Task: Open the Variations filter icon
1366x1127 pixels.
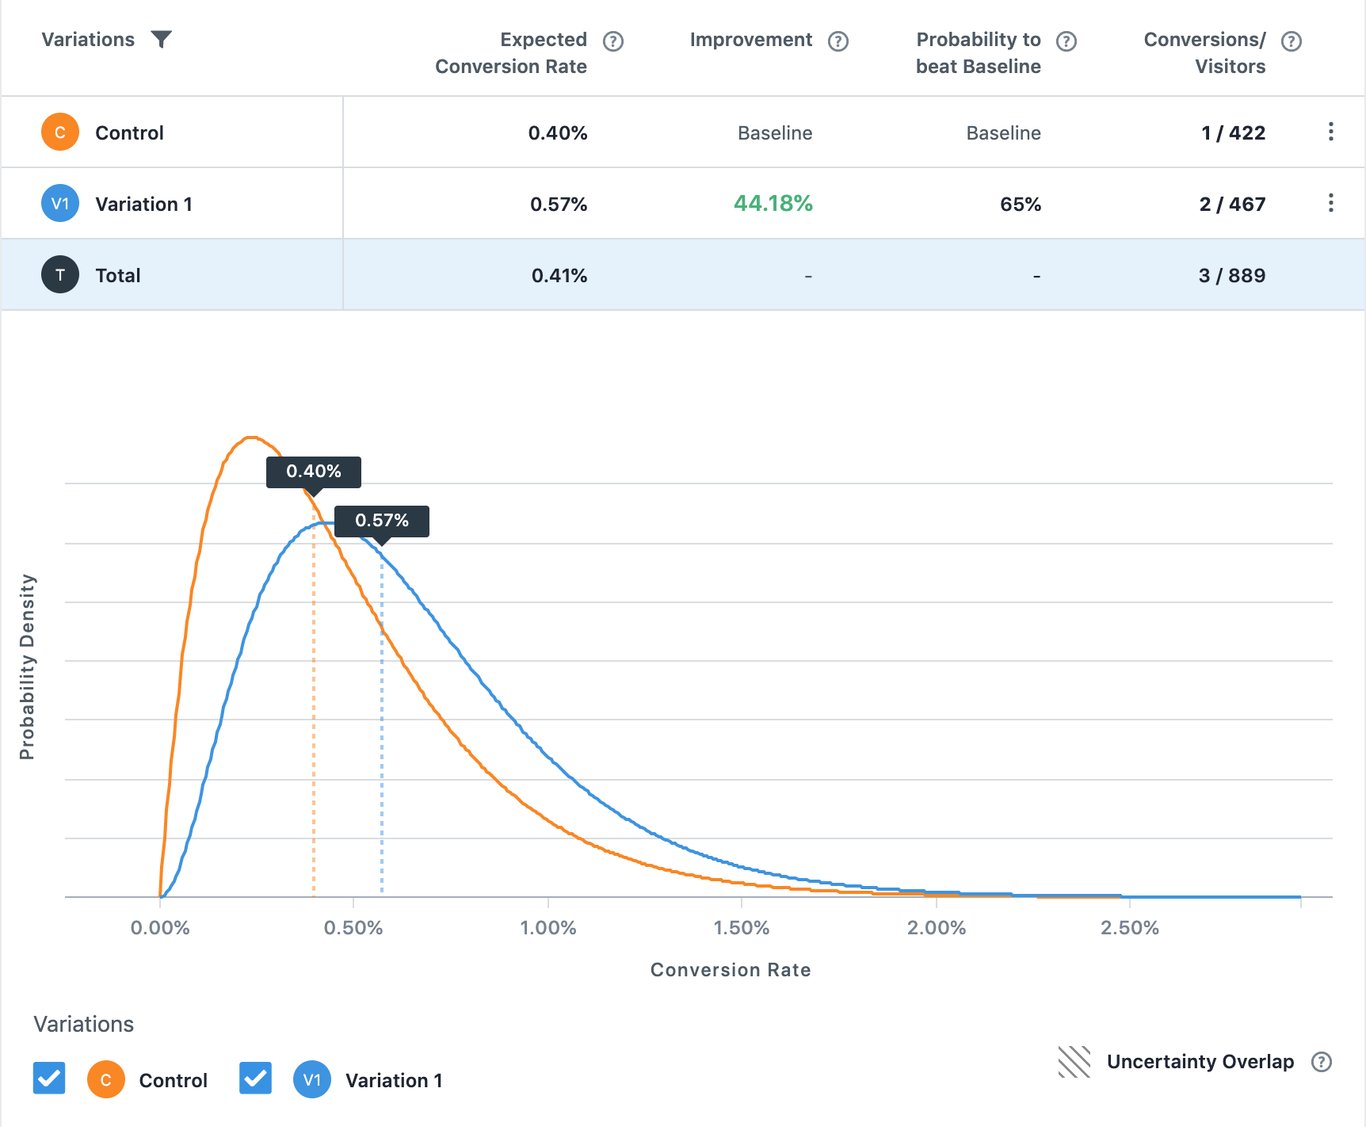Action: click(x=162, y=39)
